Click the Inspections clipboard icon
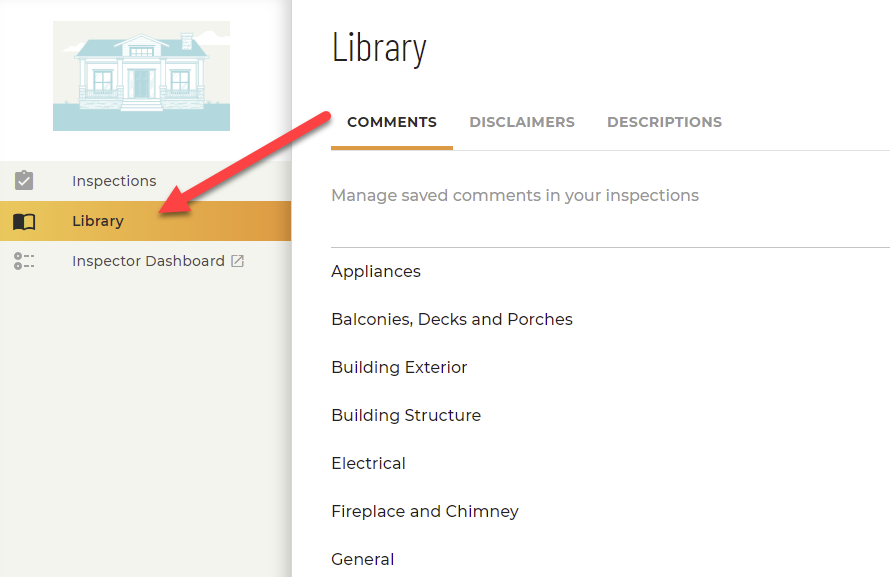 (24, 181)
